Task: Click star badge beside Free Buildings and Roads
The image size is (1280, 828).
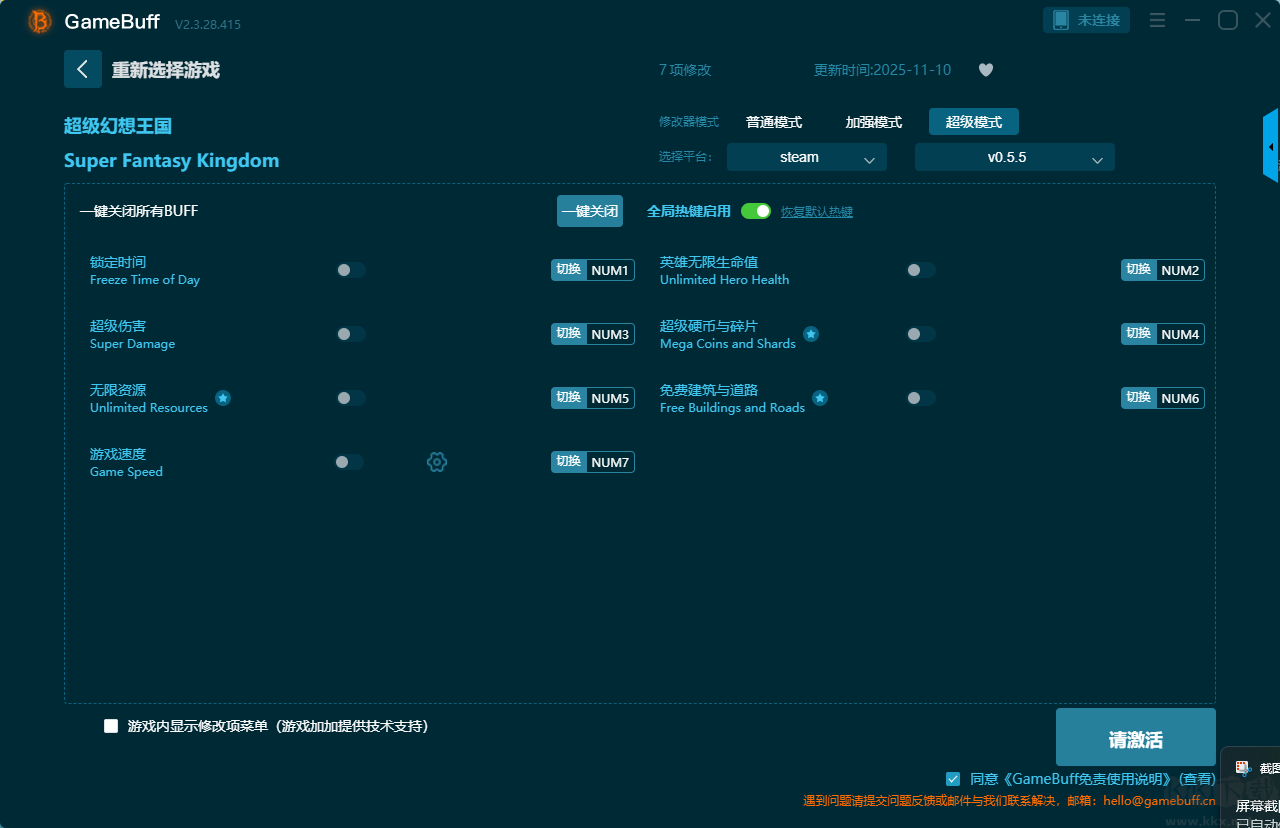Action: coord(820,398)
